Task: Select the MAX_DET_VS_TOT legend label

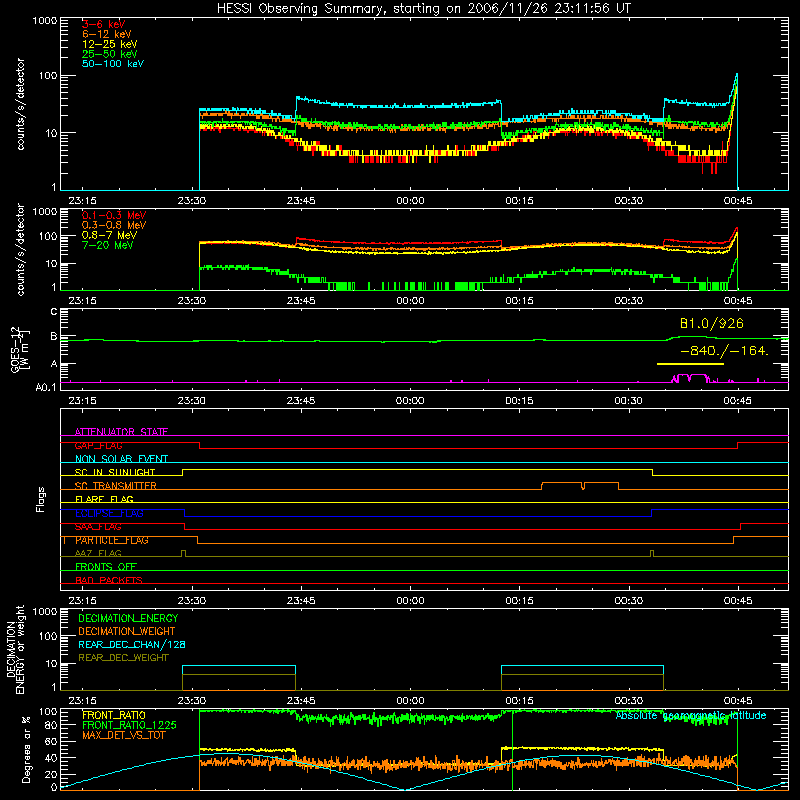Action: pos(123,735)
